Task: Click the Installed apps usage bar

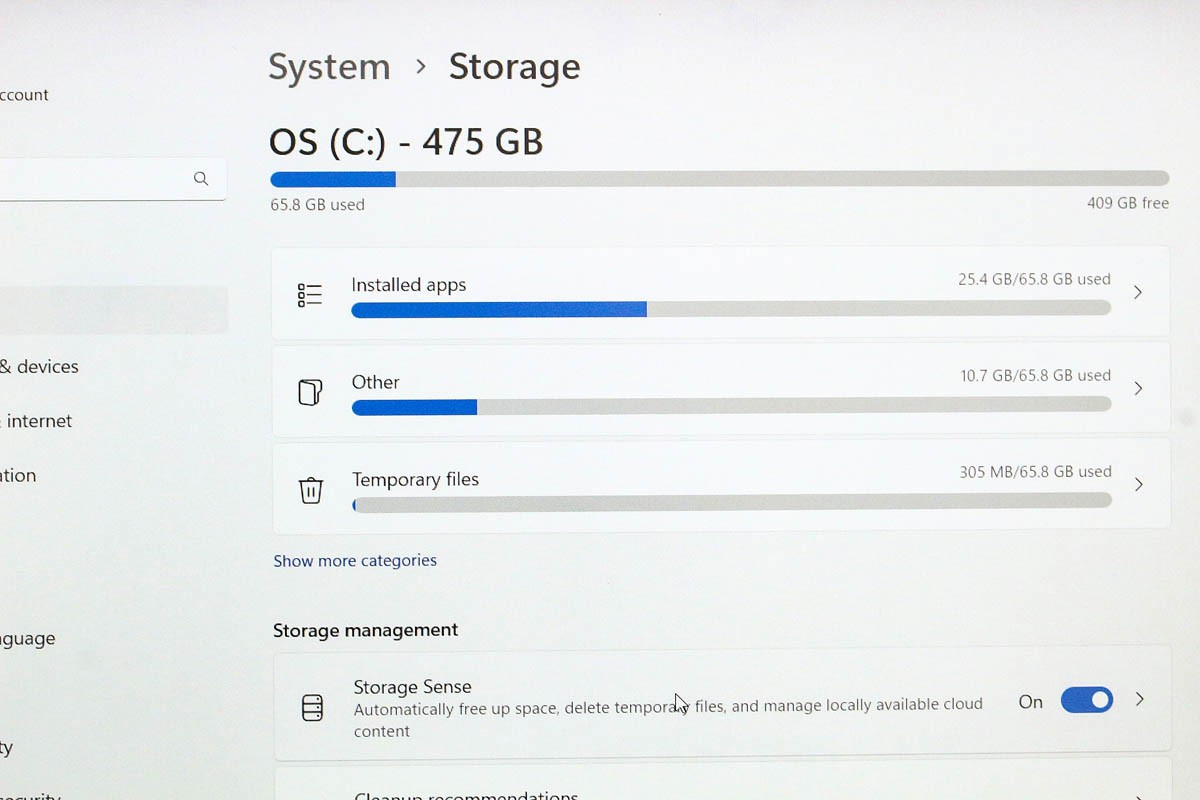Action: (730, 309)
